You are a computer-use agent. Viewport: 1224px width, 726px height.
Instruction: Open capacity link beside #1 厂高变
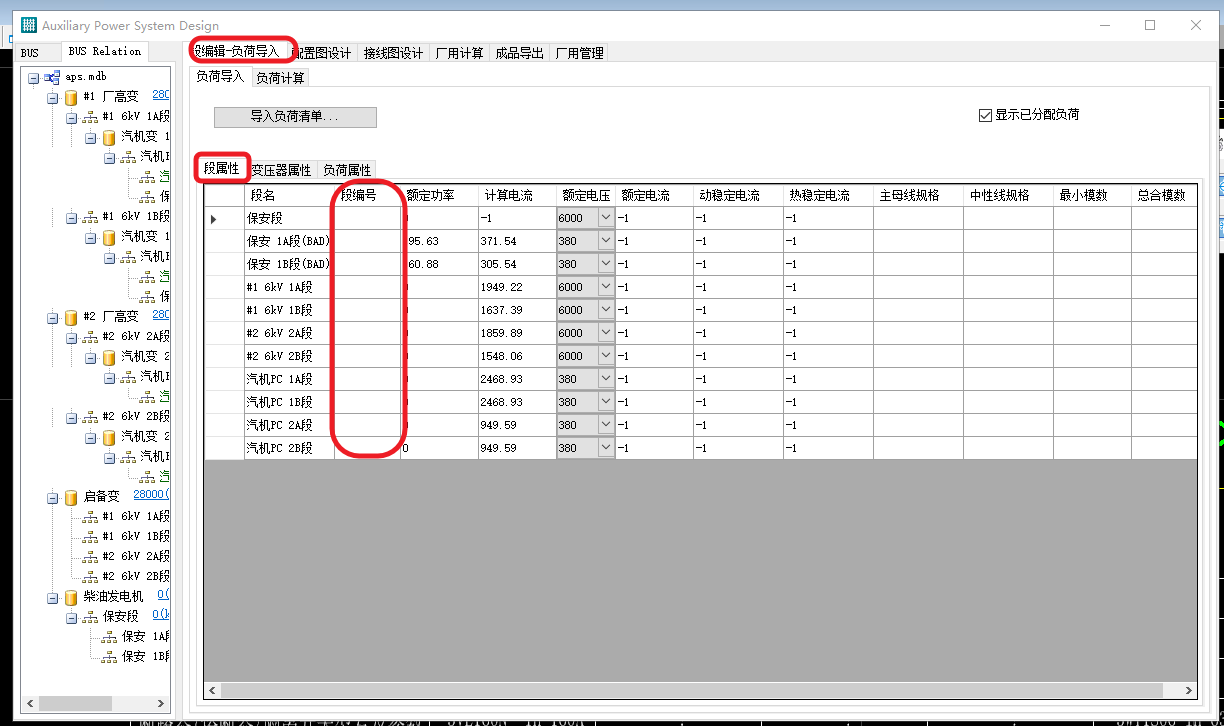(x=161, y=96)
